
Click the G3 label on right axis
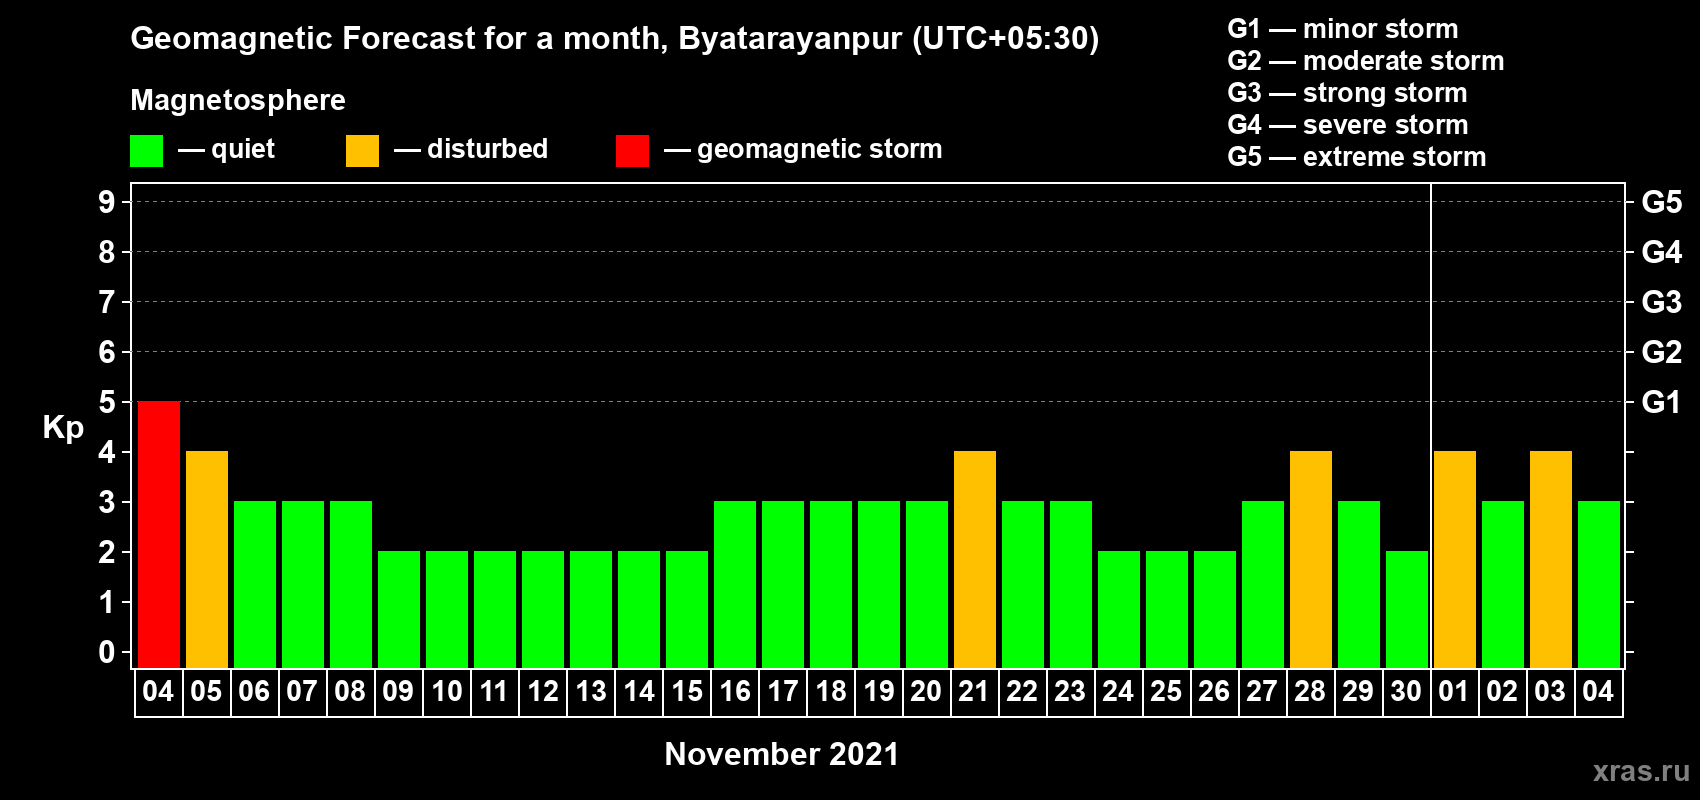coord(1662,302)
